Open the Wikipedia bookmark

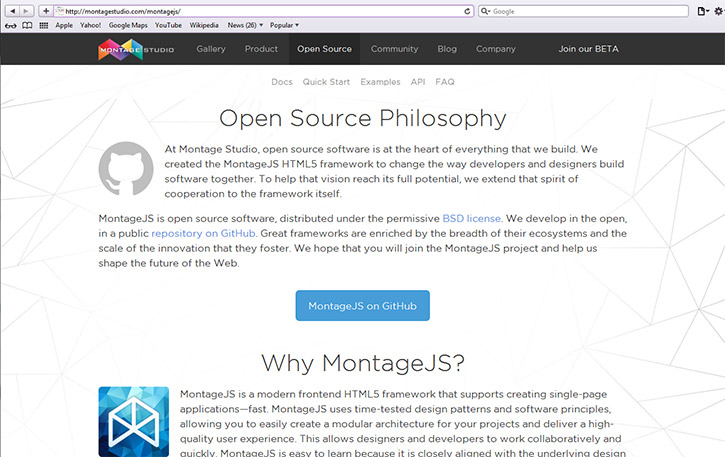[204, 25]
